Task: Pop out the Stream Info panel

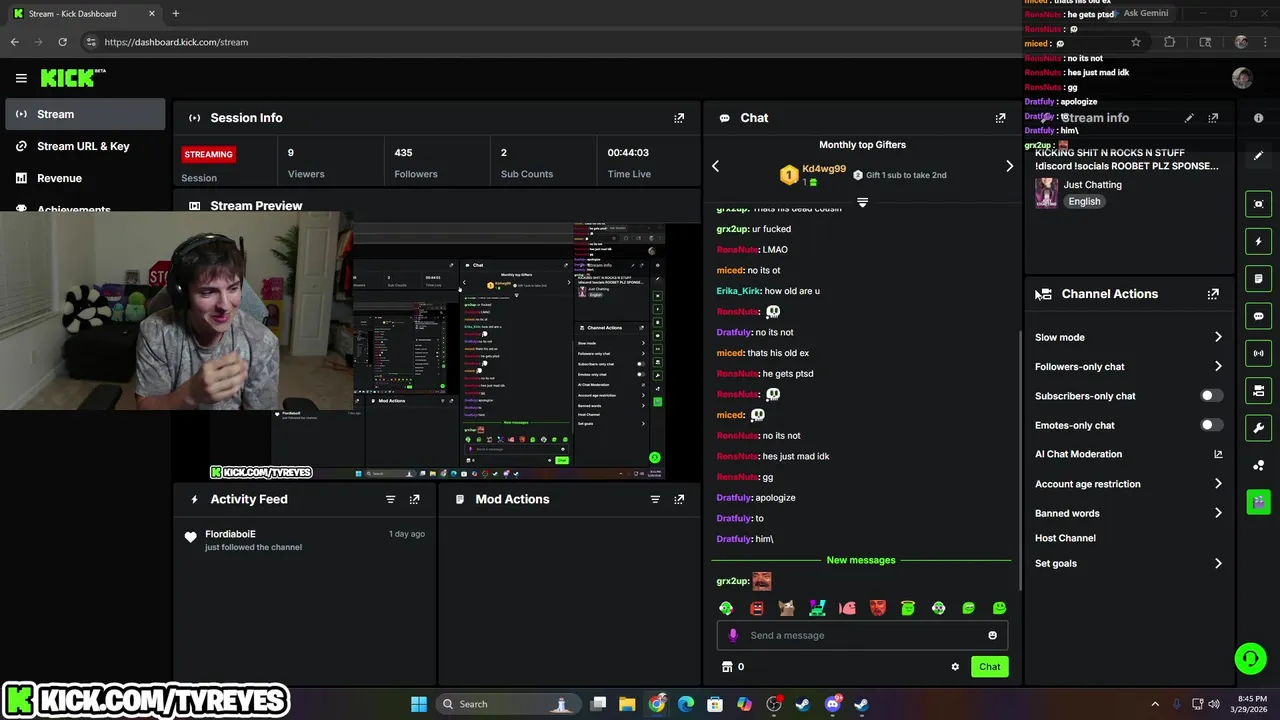Action: [1213, 118]
